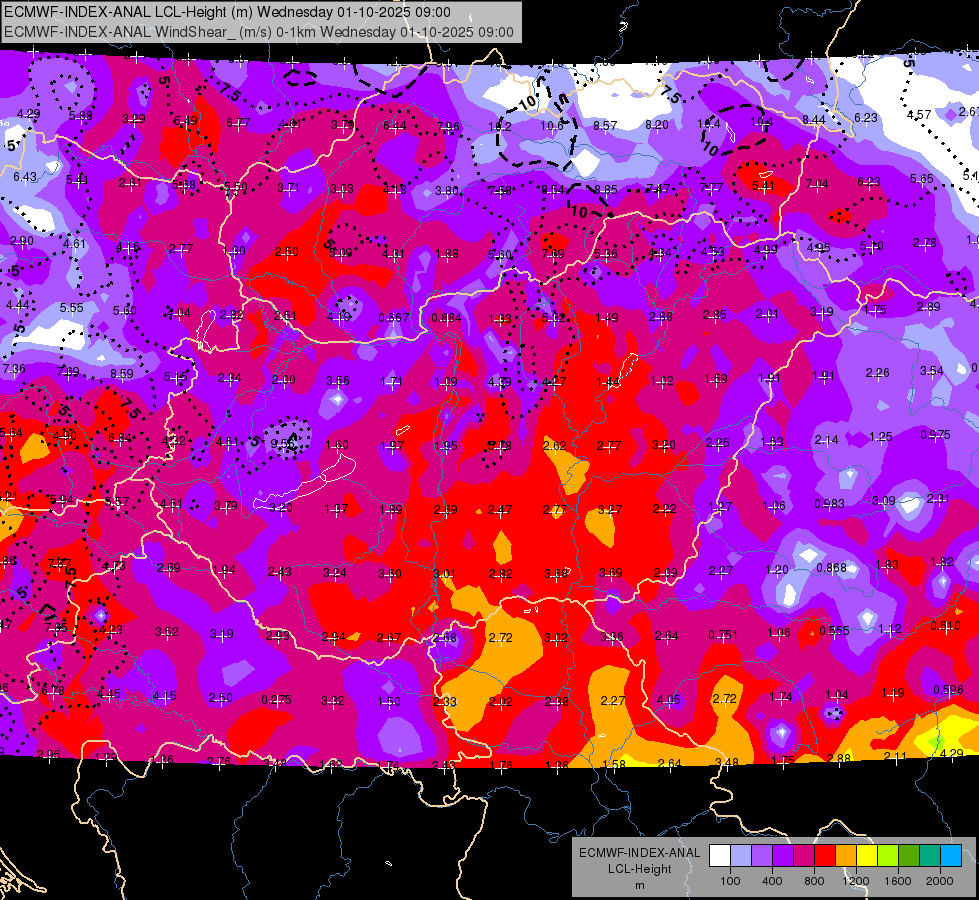Click the grid value 0.868
Viewport: 979px width, 900px height.
[832, 567]
